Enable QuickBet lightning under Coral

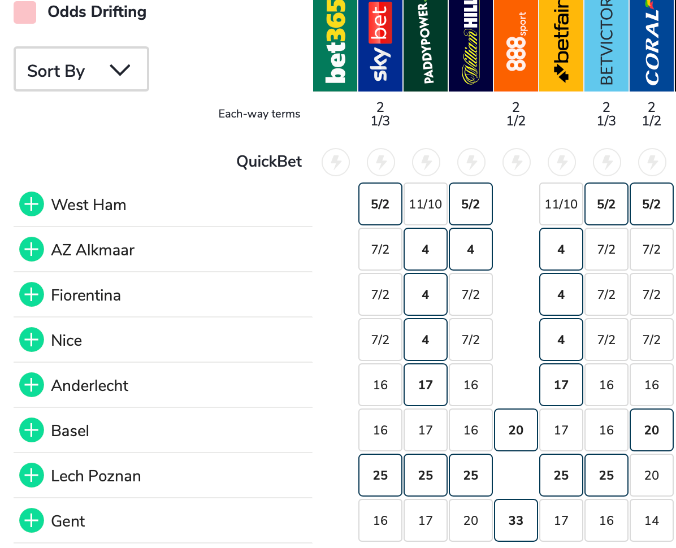point(652,162)
